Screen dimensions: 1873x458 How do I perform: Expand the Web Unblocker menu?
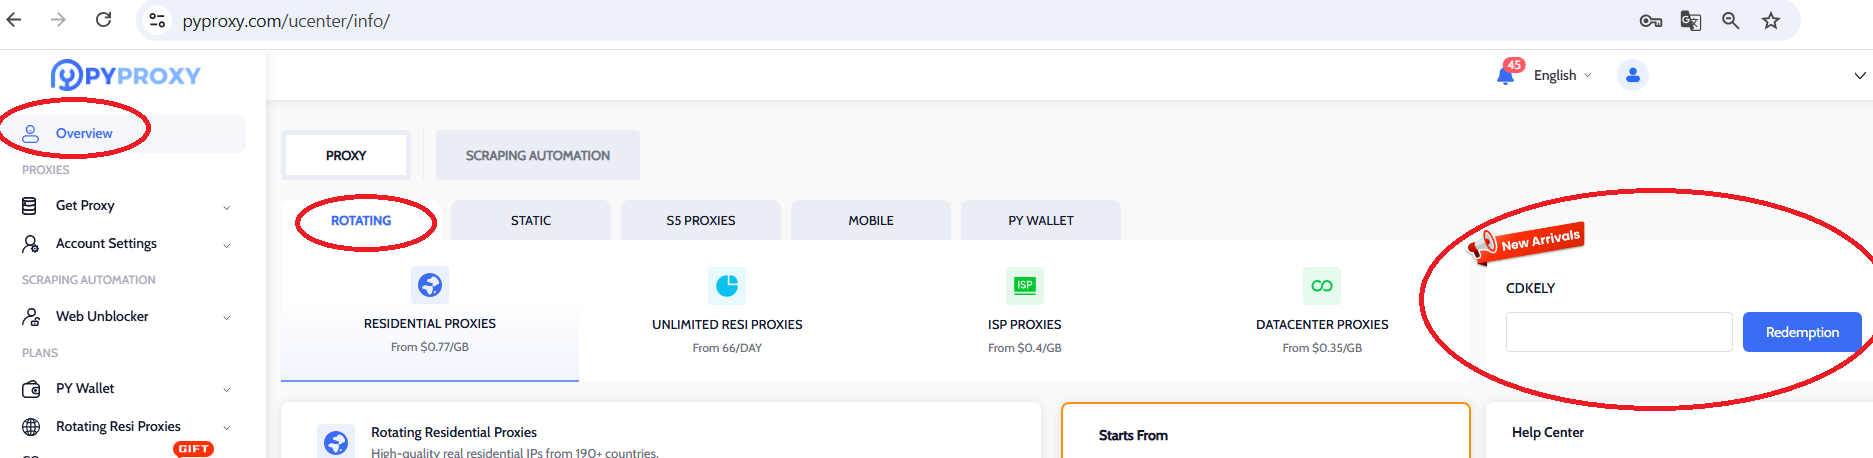(x=125, y=317)
